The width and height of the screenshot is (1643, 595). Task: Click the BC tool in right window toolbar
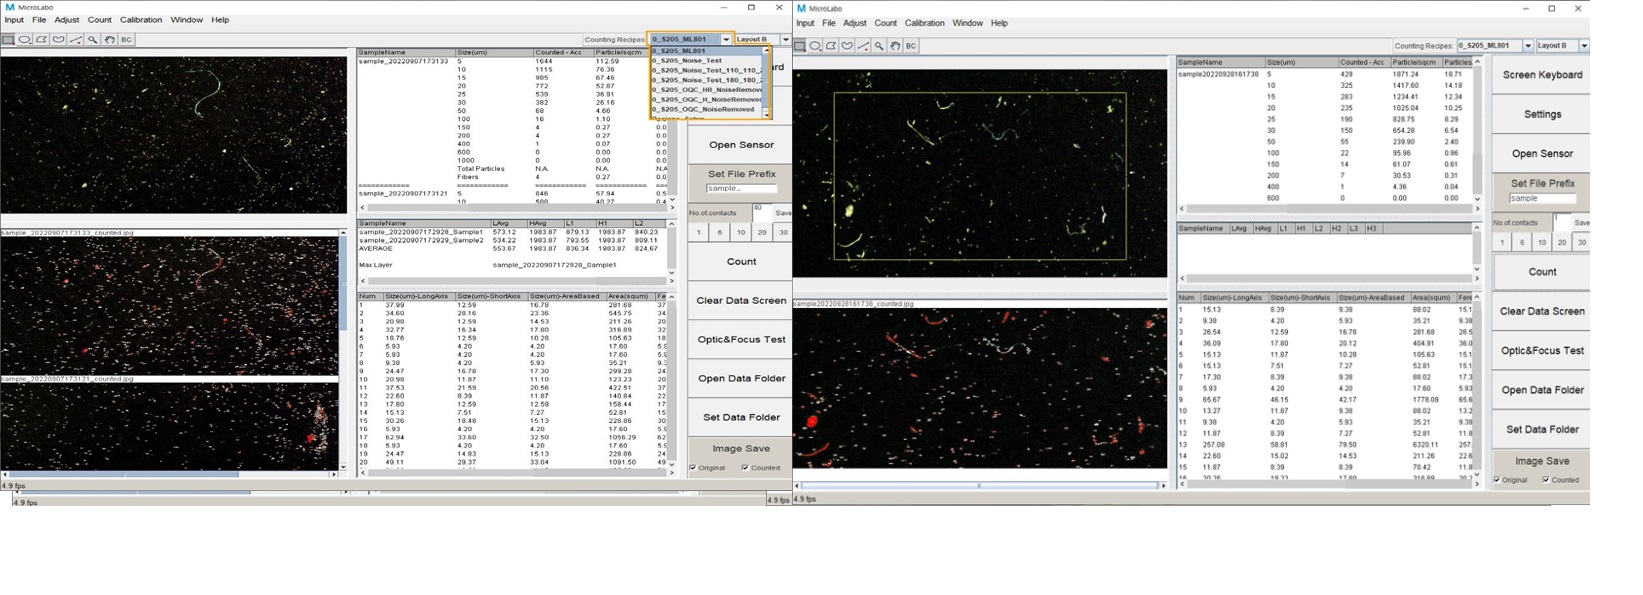coord(911,46)
